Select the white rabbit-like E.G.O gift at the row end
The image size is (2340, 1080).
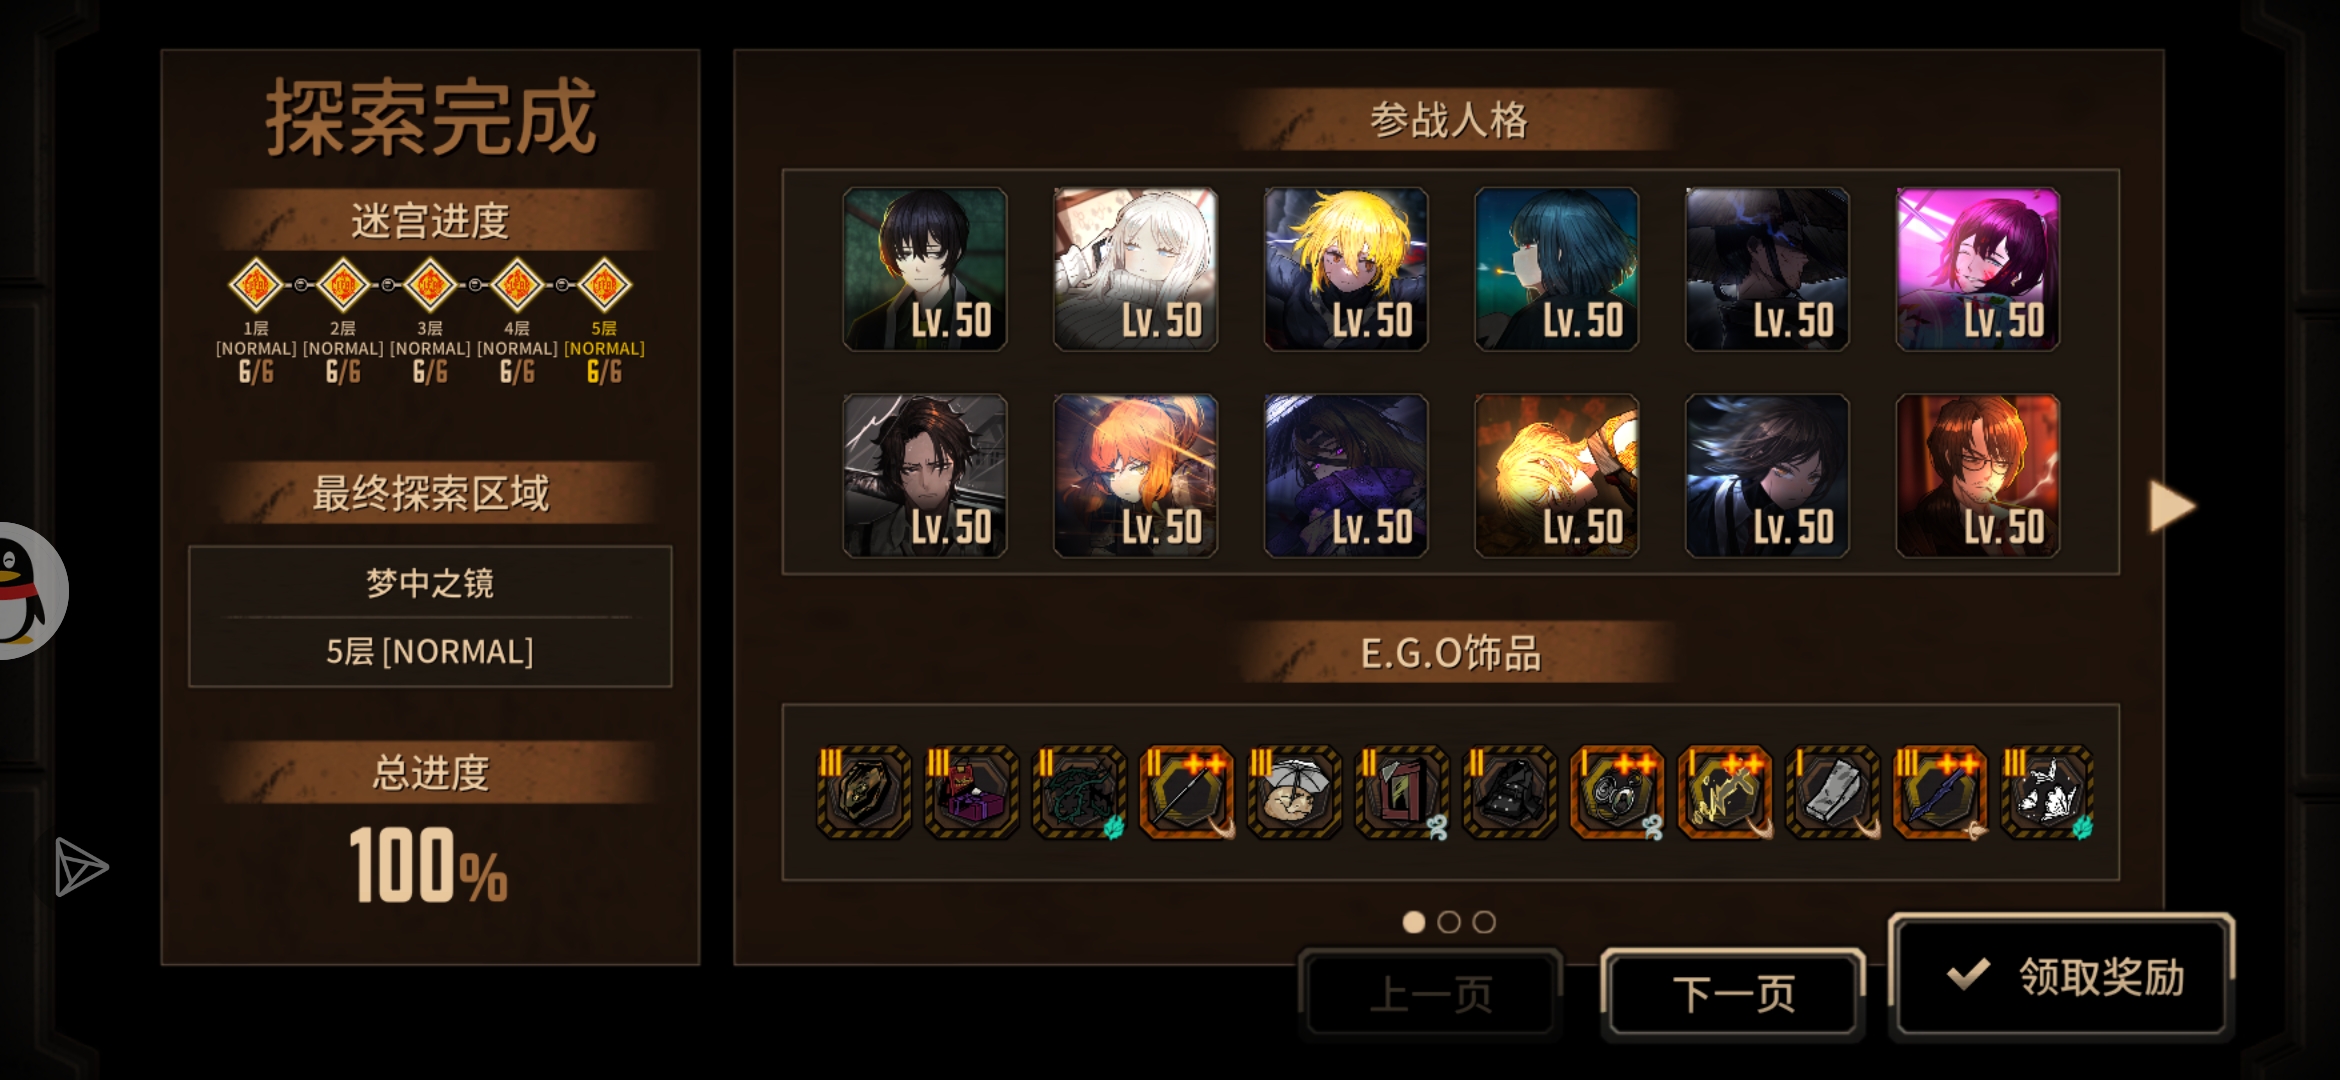(x=2047, y=793)
